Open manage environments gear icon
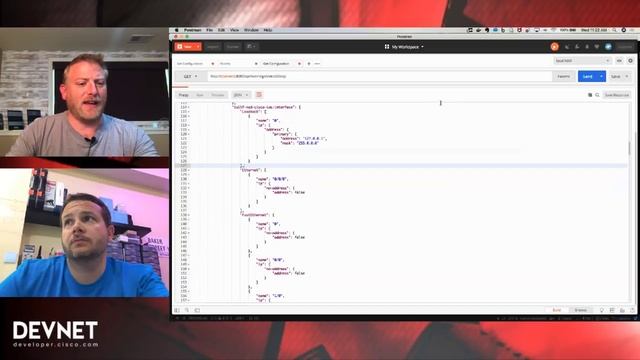 pos(630,61)
